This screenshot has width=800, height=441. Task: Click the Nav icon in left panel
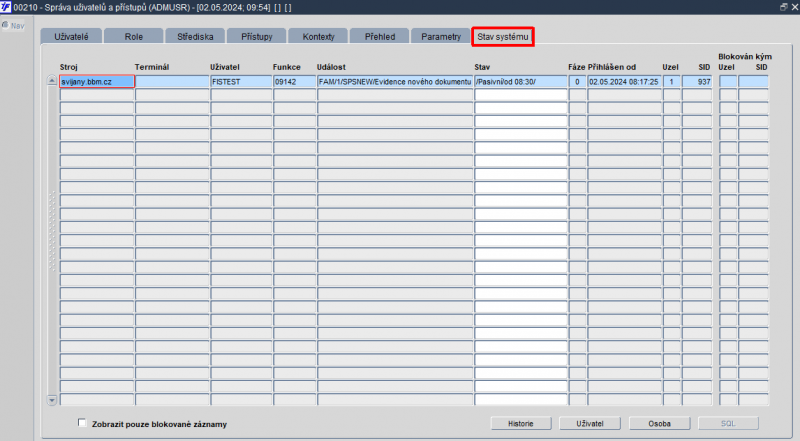[5, 25]
